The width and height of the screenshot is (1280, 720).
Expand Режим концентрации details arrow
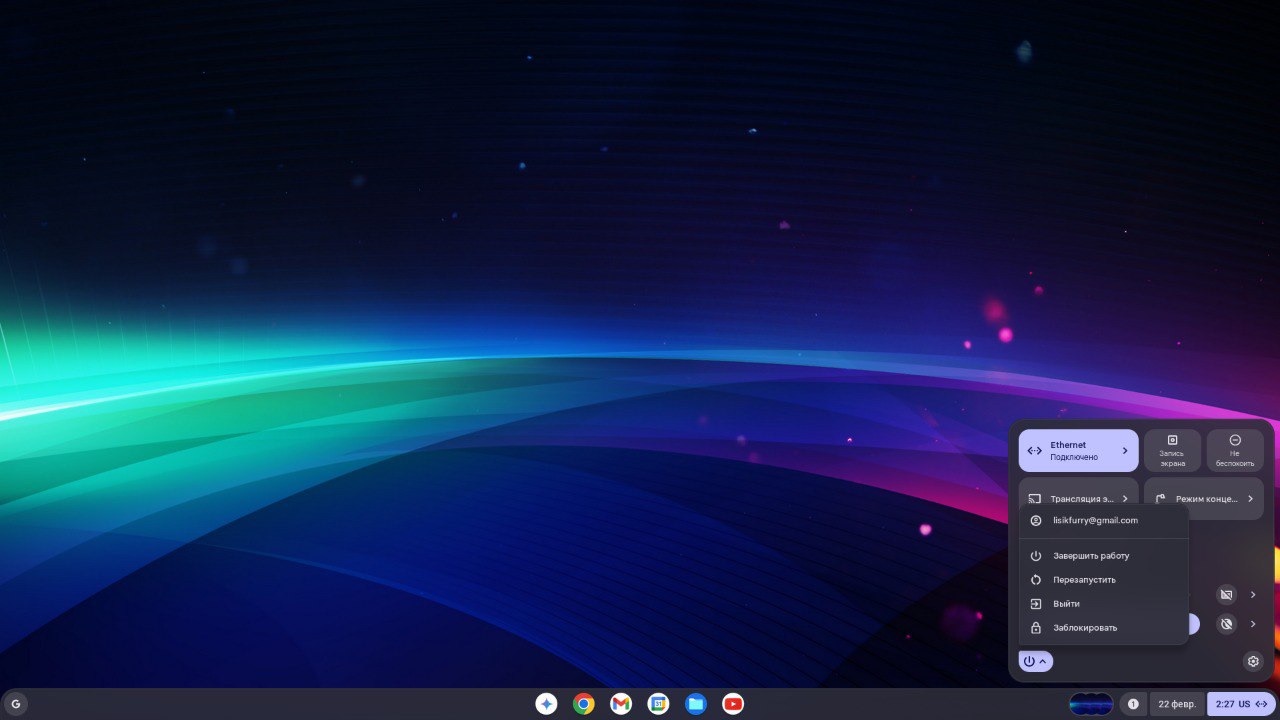click(x=1251, y=498)
